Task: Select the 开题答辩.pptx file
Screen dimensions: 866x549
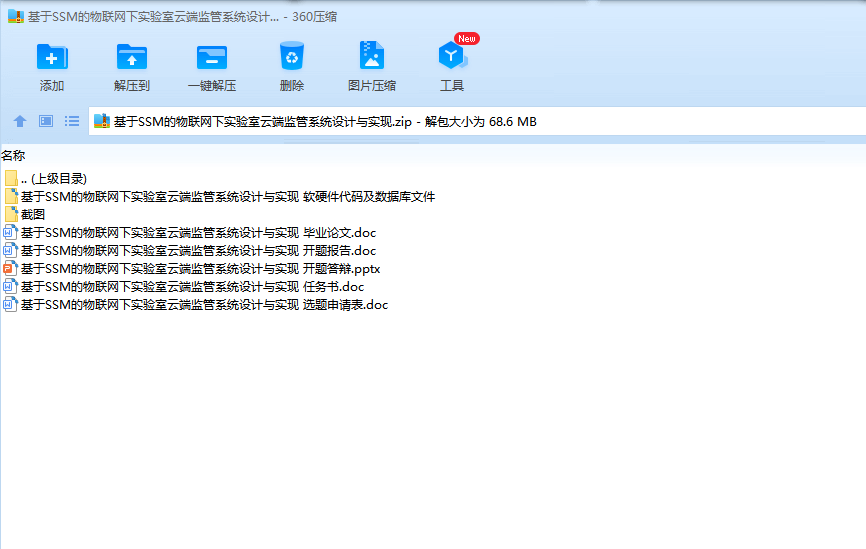Action: 192,269
